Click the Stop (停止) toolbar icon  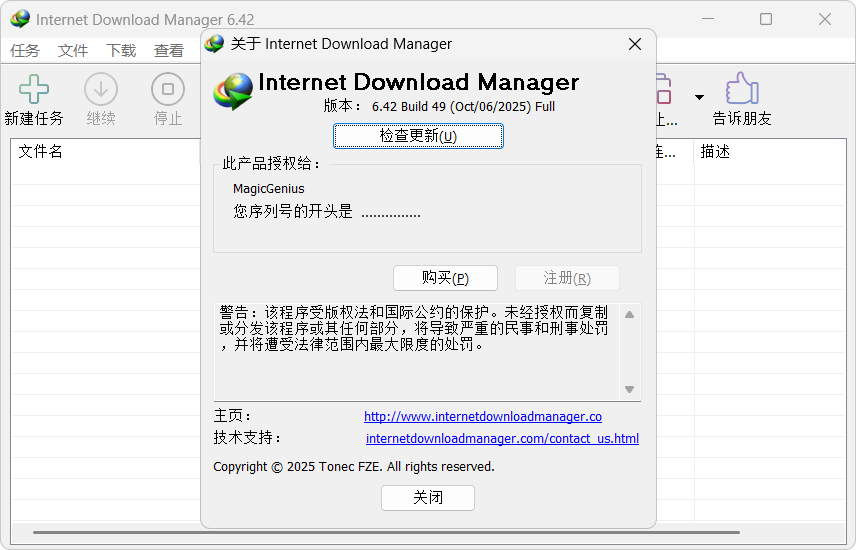pos(168,89)
